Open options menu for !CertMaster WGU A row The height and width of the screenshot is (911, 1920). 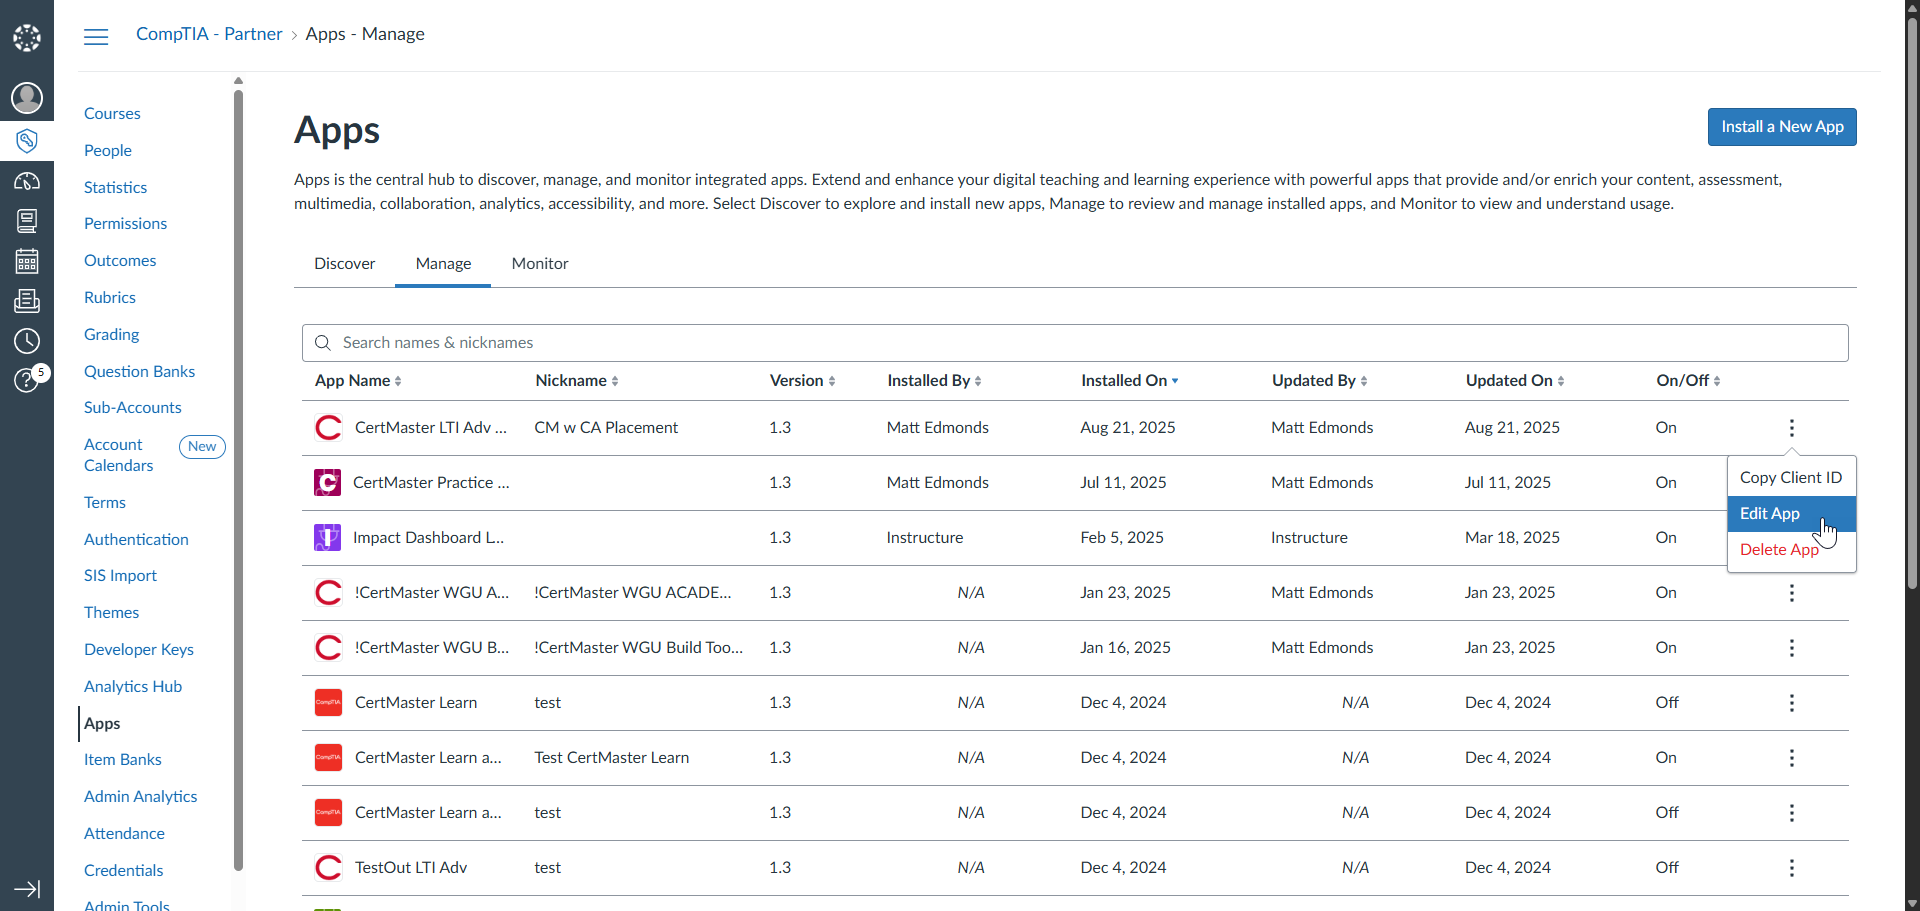tap(1791, 593)
